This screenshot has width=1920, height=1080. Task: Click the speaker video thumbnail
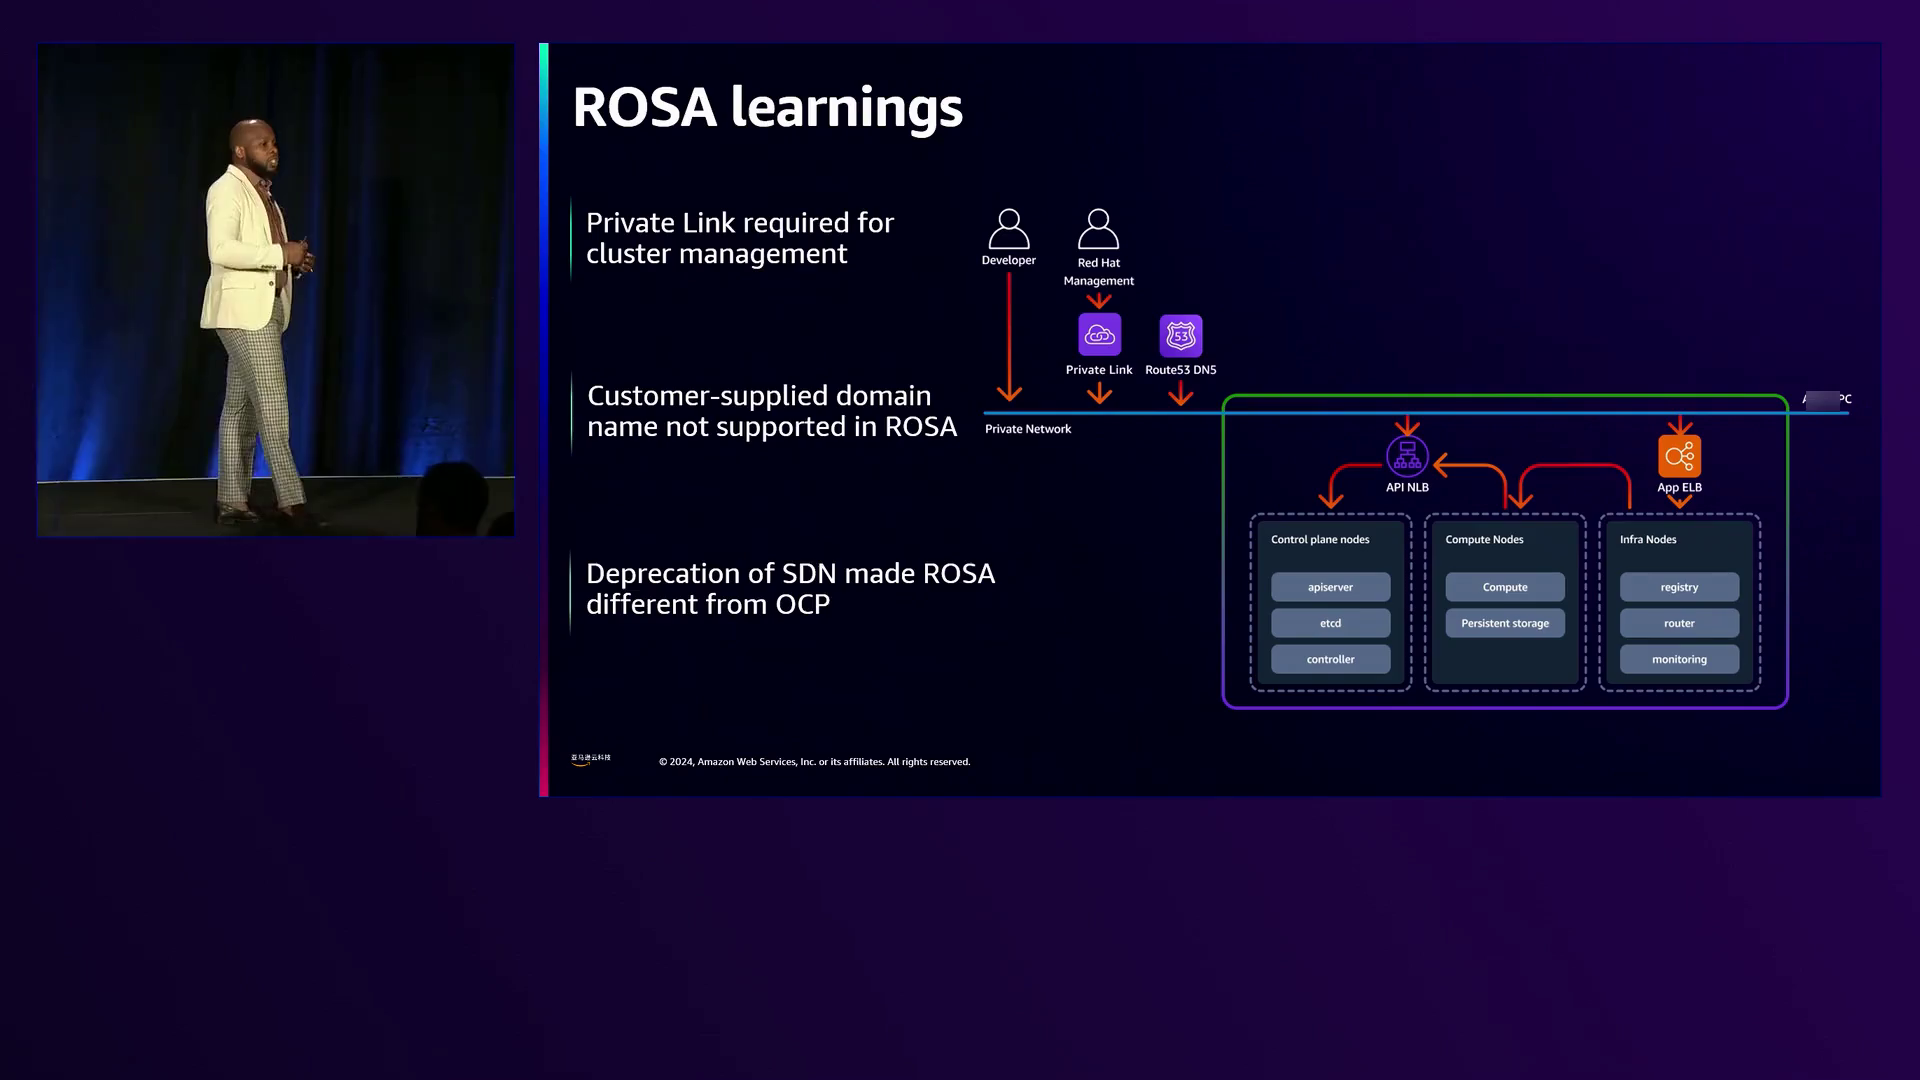tap(276, 290)
